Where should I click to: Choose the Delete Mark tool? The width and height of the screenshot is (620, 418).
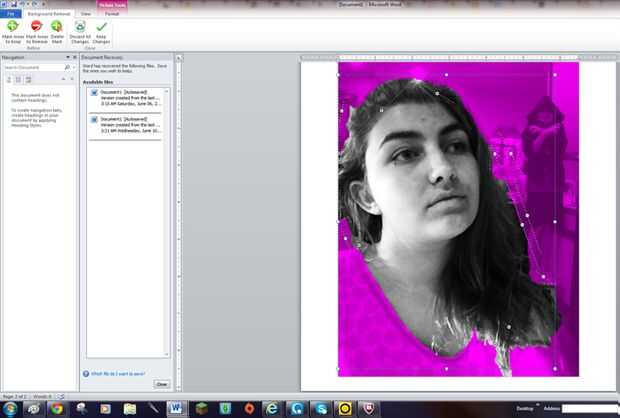57,32
